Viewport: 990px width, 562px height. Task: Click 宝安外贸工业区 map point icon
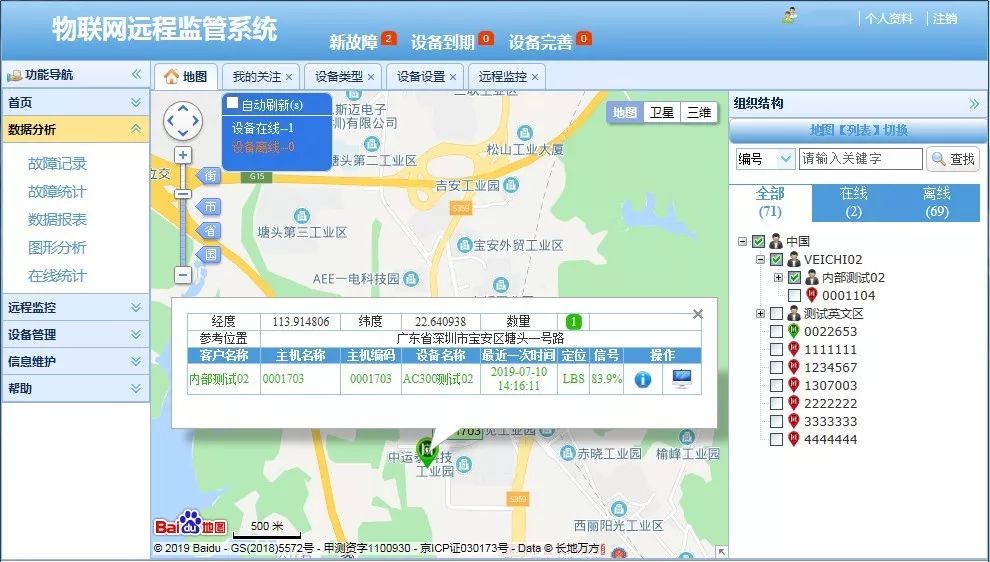click(465, 245)
